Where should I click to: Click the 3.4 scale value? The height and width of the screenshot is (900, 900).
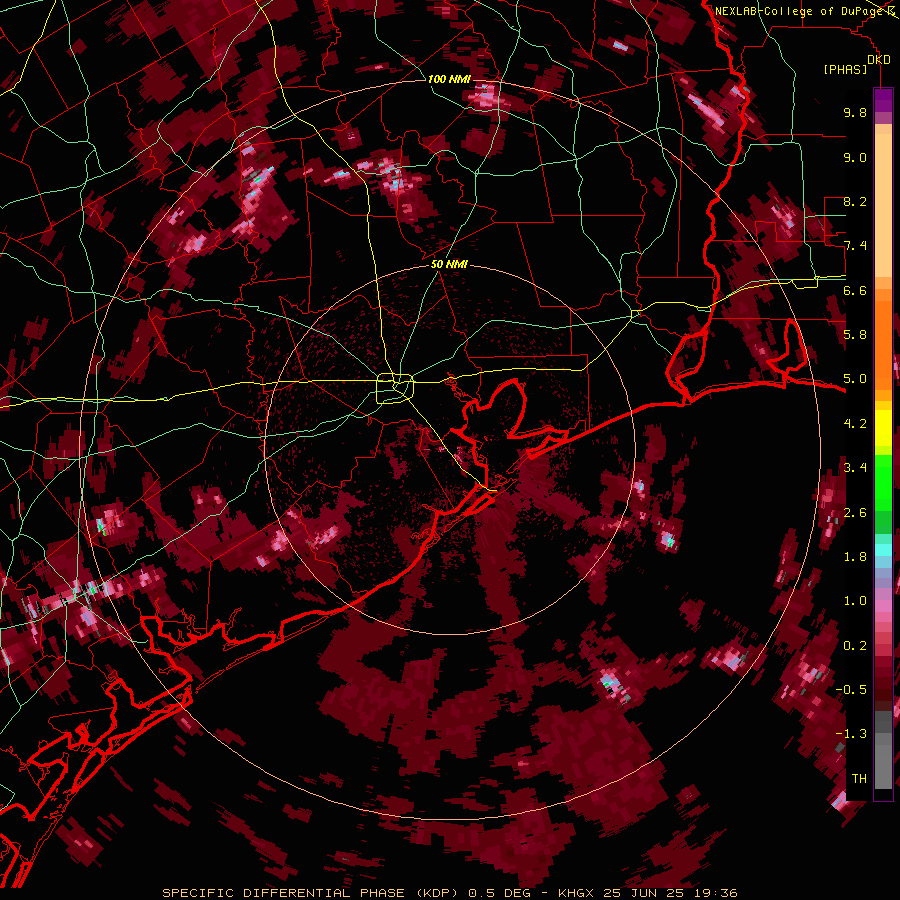point(855,468)
